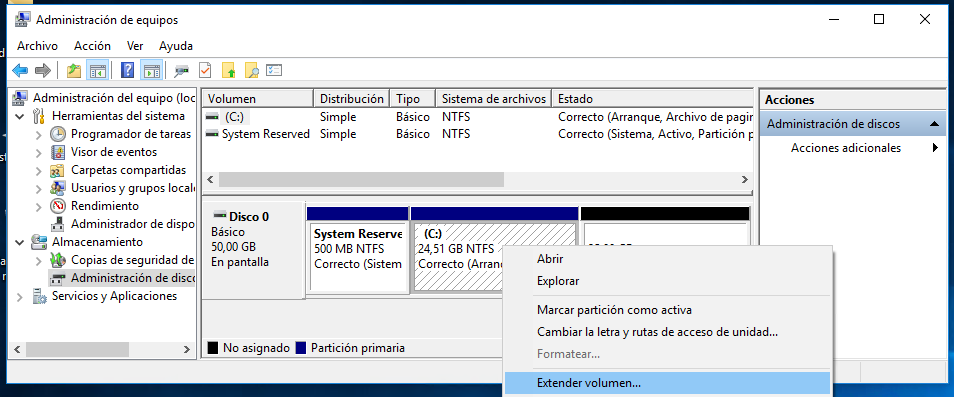Click the gray Forward arrow in toolbar
Viewport: 954px width, 397px height.
pos(42,71)
